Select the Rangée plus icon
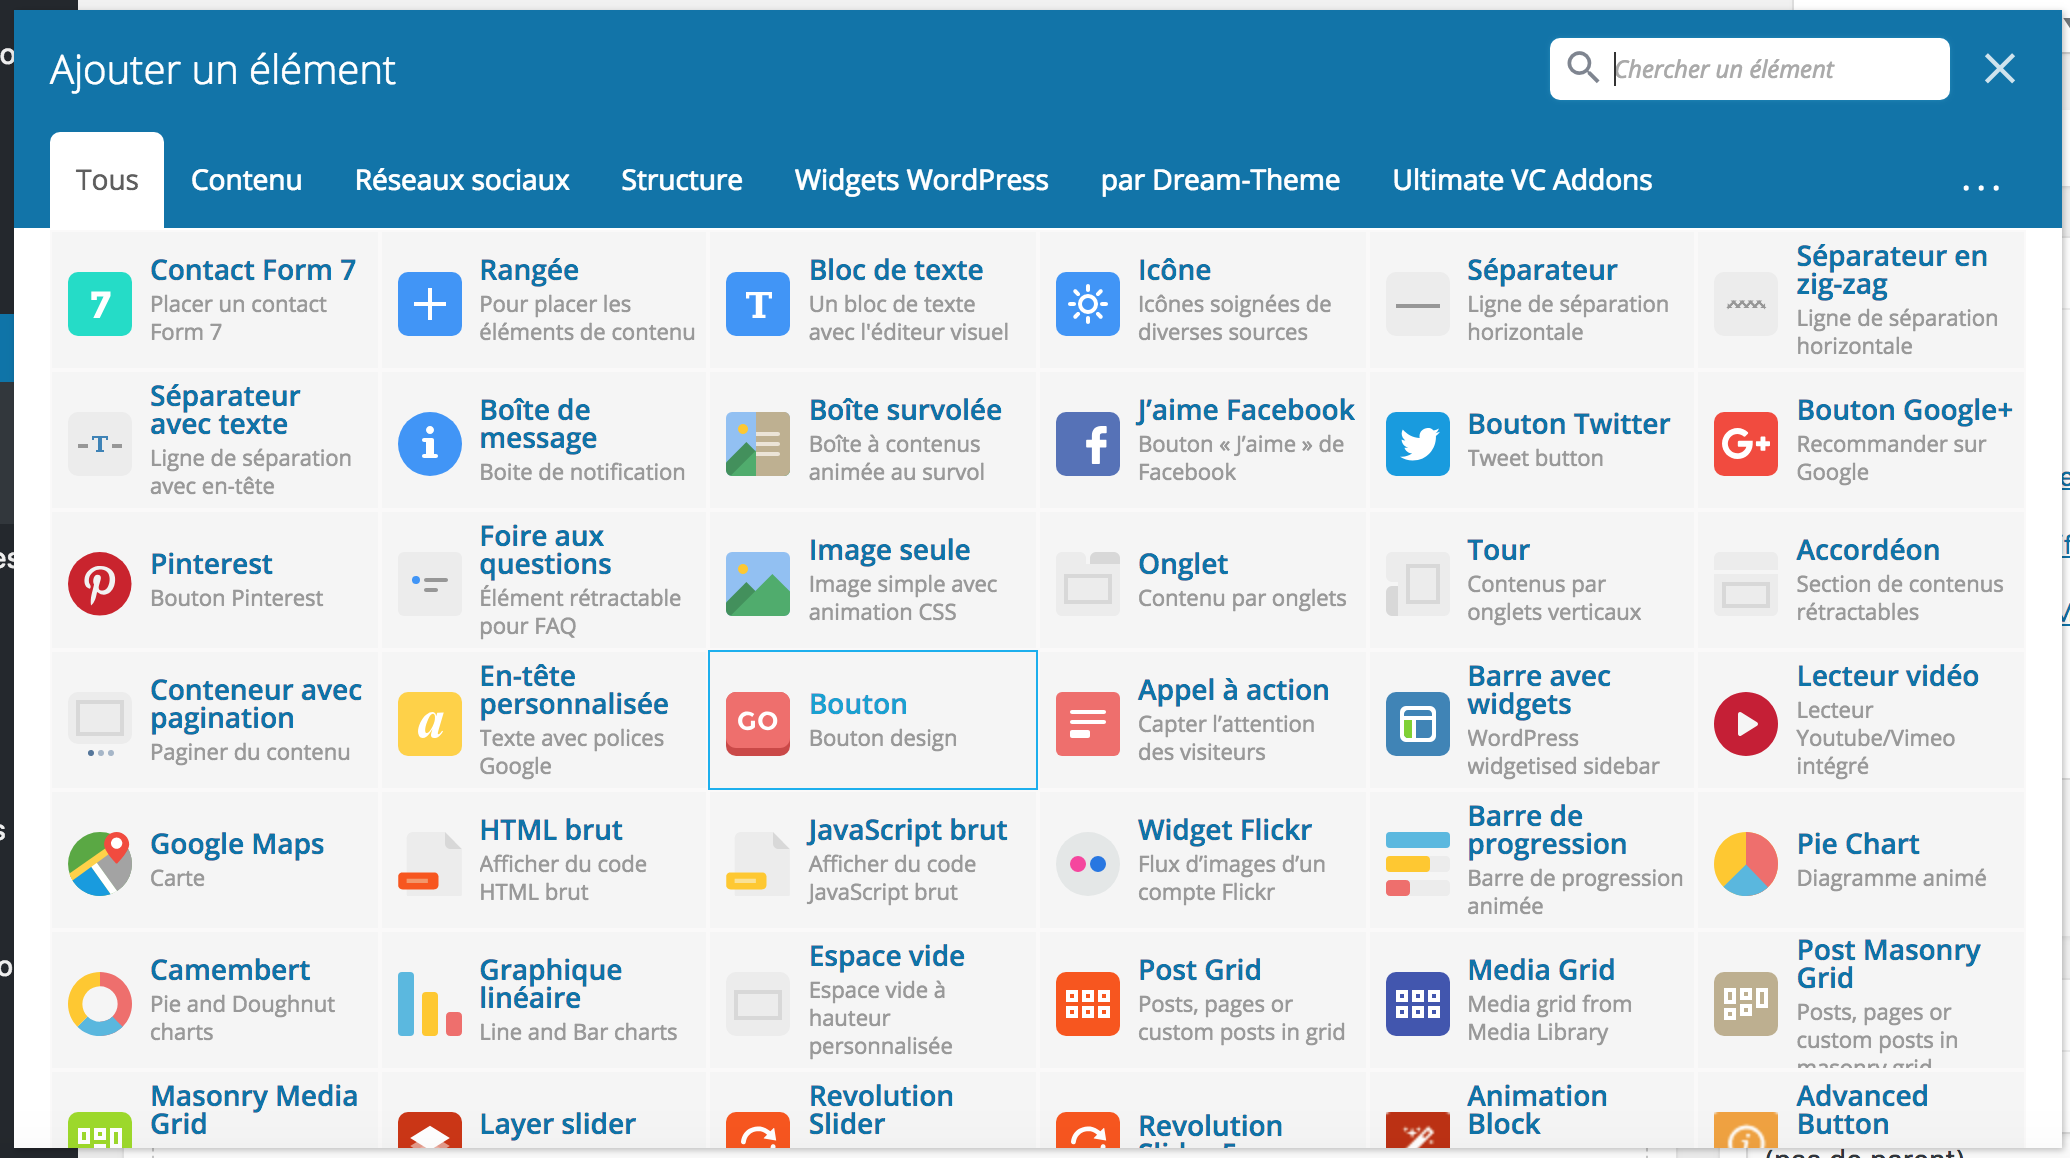 point(429,304)
